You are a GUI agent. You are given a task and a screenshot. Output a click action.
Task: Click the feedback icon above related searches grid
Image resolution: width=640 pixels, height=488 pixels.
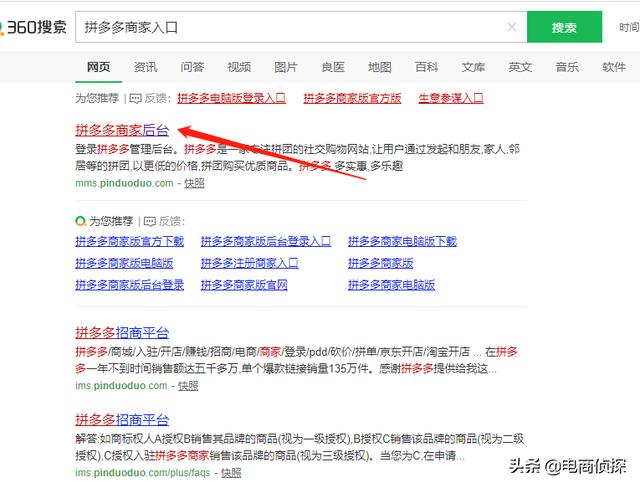click(149, 221)
